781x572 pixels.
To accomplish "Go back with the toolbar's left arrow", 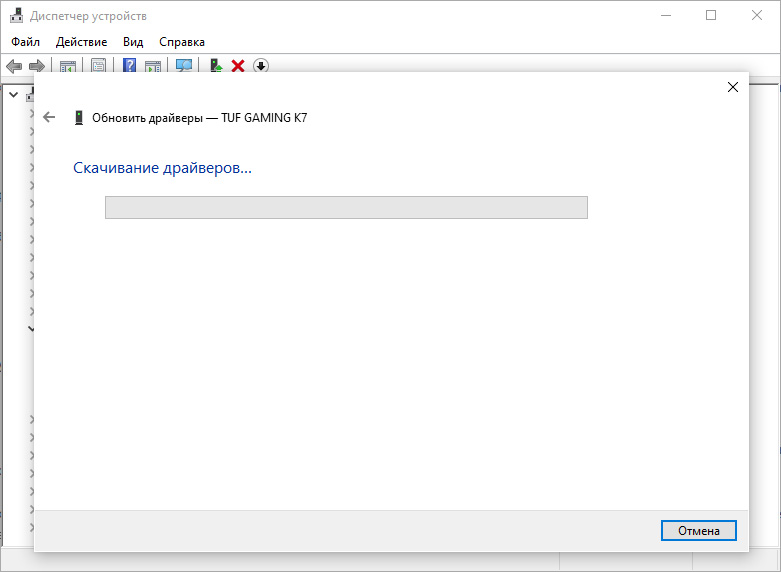I will coord(14,66).
